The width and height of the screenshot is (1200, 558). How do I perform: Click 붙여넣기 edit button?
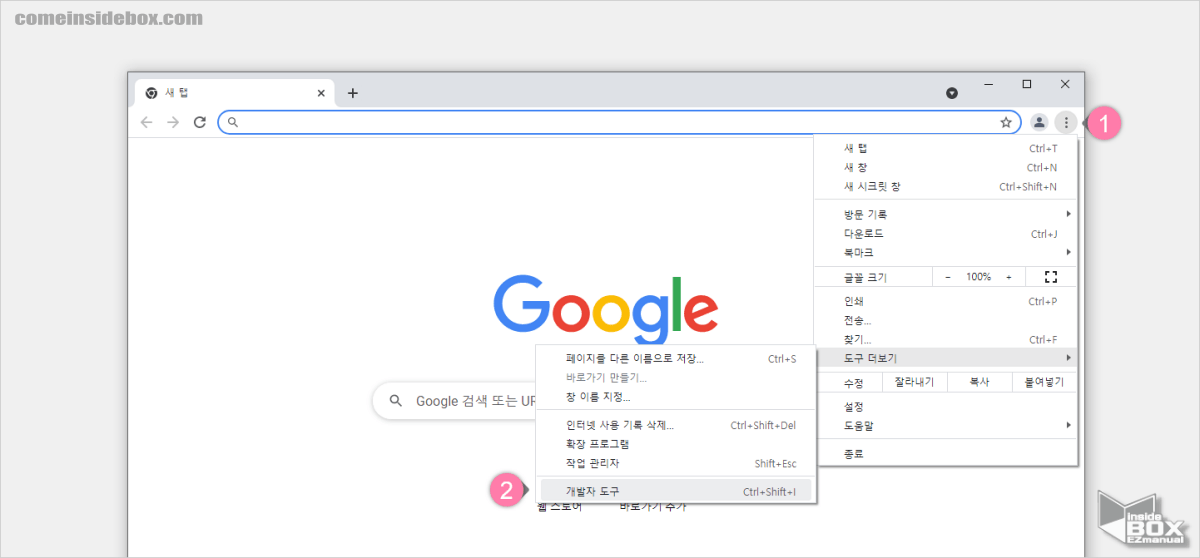click(x=1043, y=382)
